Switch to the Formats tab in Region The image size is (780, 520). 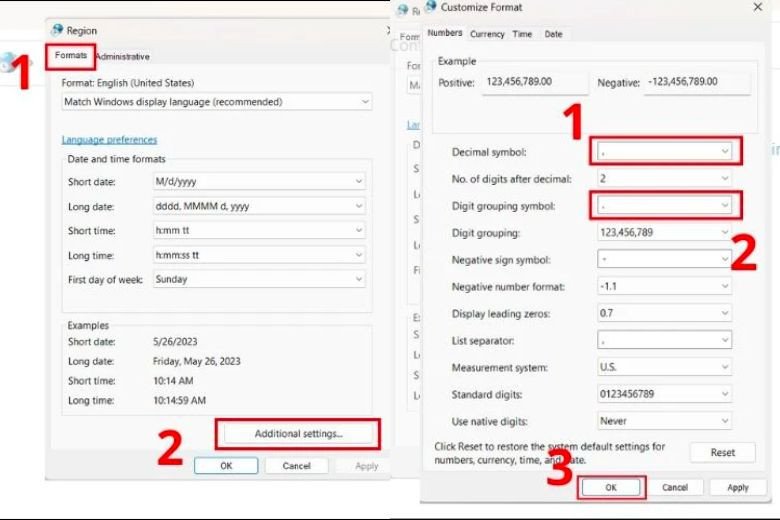click(71, 55)
